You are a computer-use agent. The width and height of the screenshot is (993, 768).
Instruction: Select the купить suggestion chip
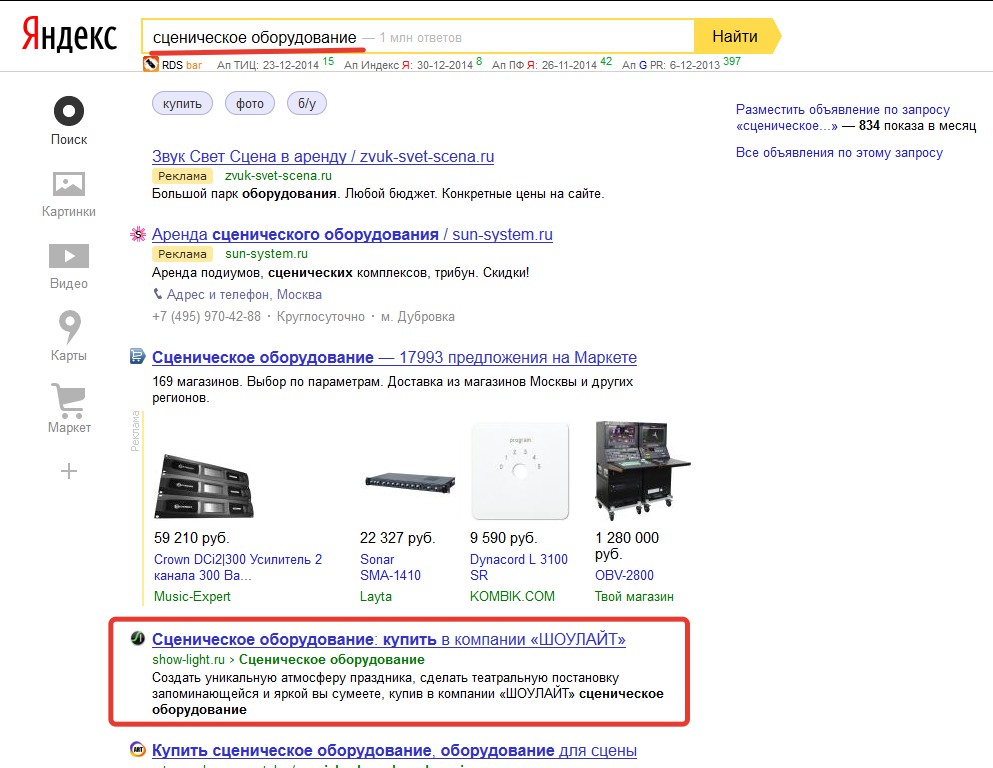coord(182,103)
